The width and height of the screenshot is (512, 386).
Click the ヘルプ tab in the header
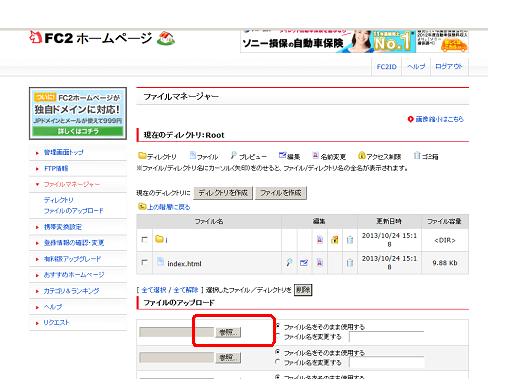tap(416, 67)
